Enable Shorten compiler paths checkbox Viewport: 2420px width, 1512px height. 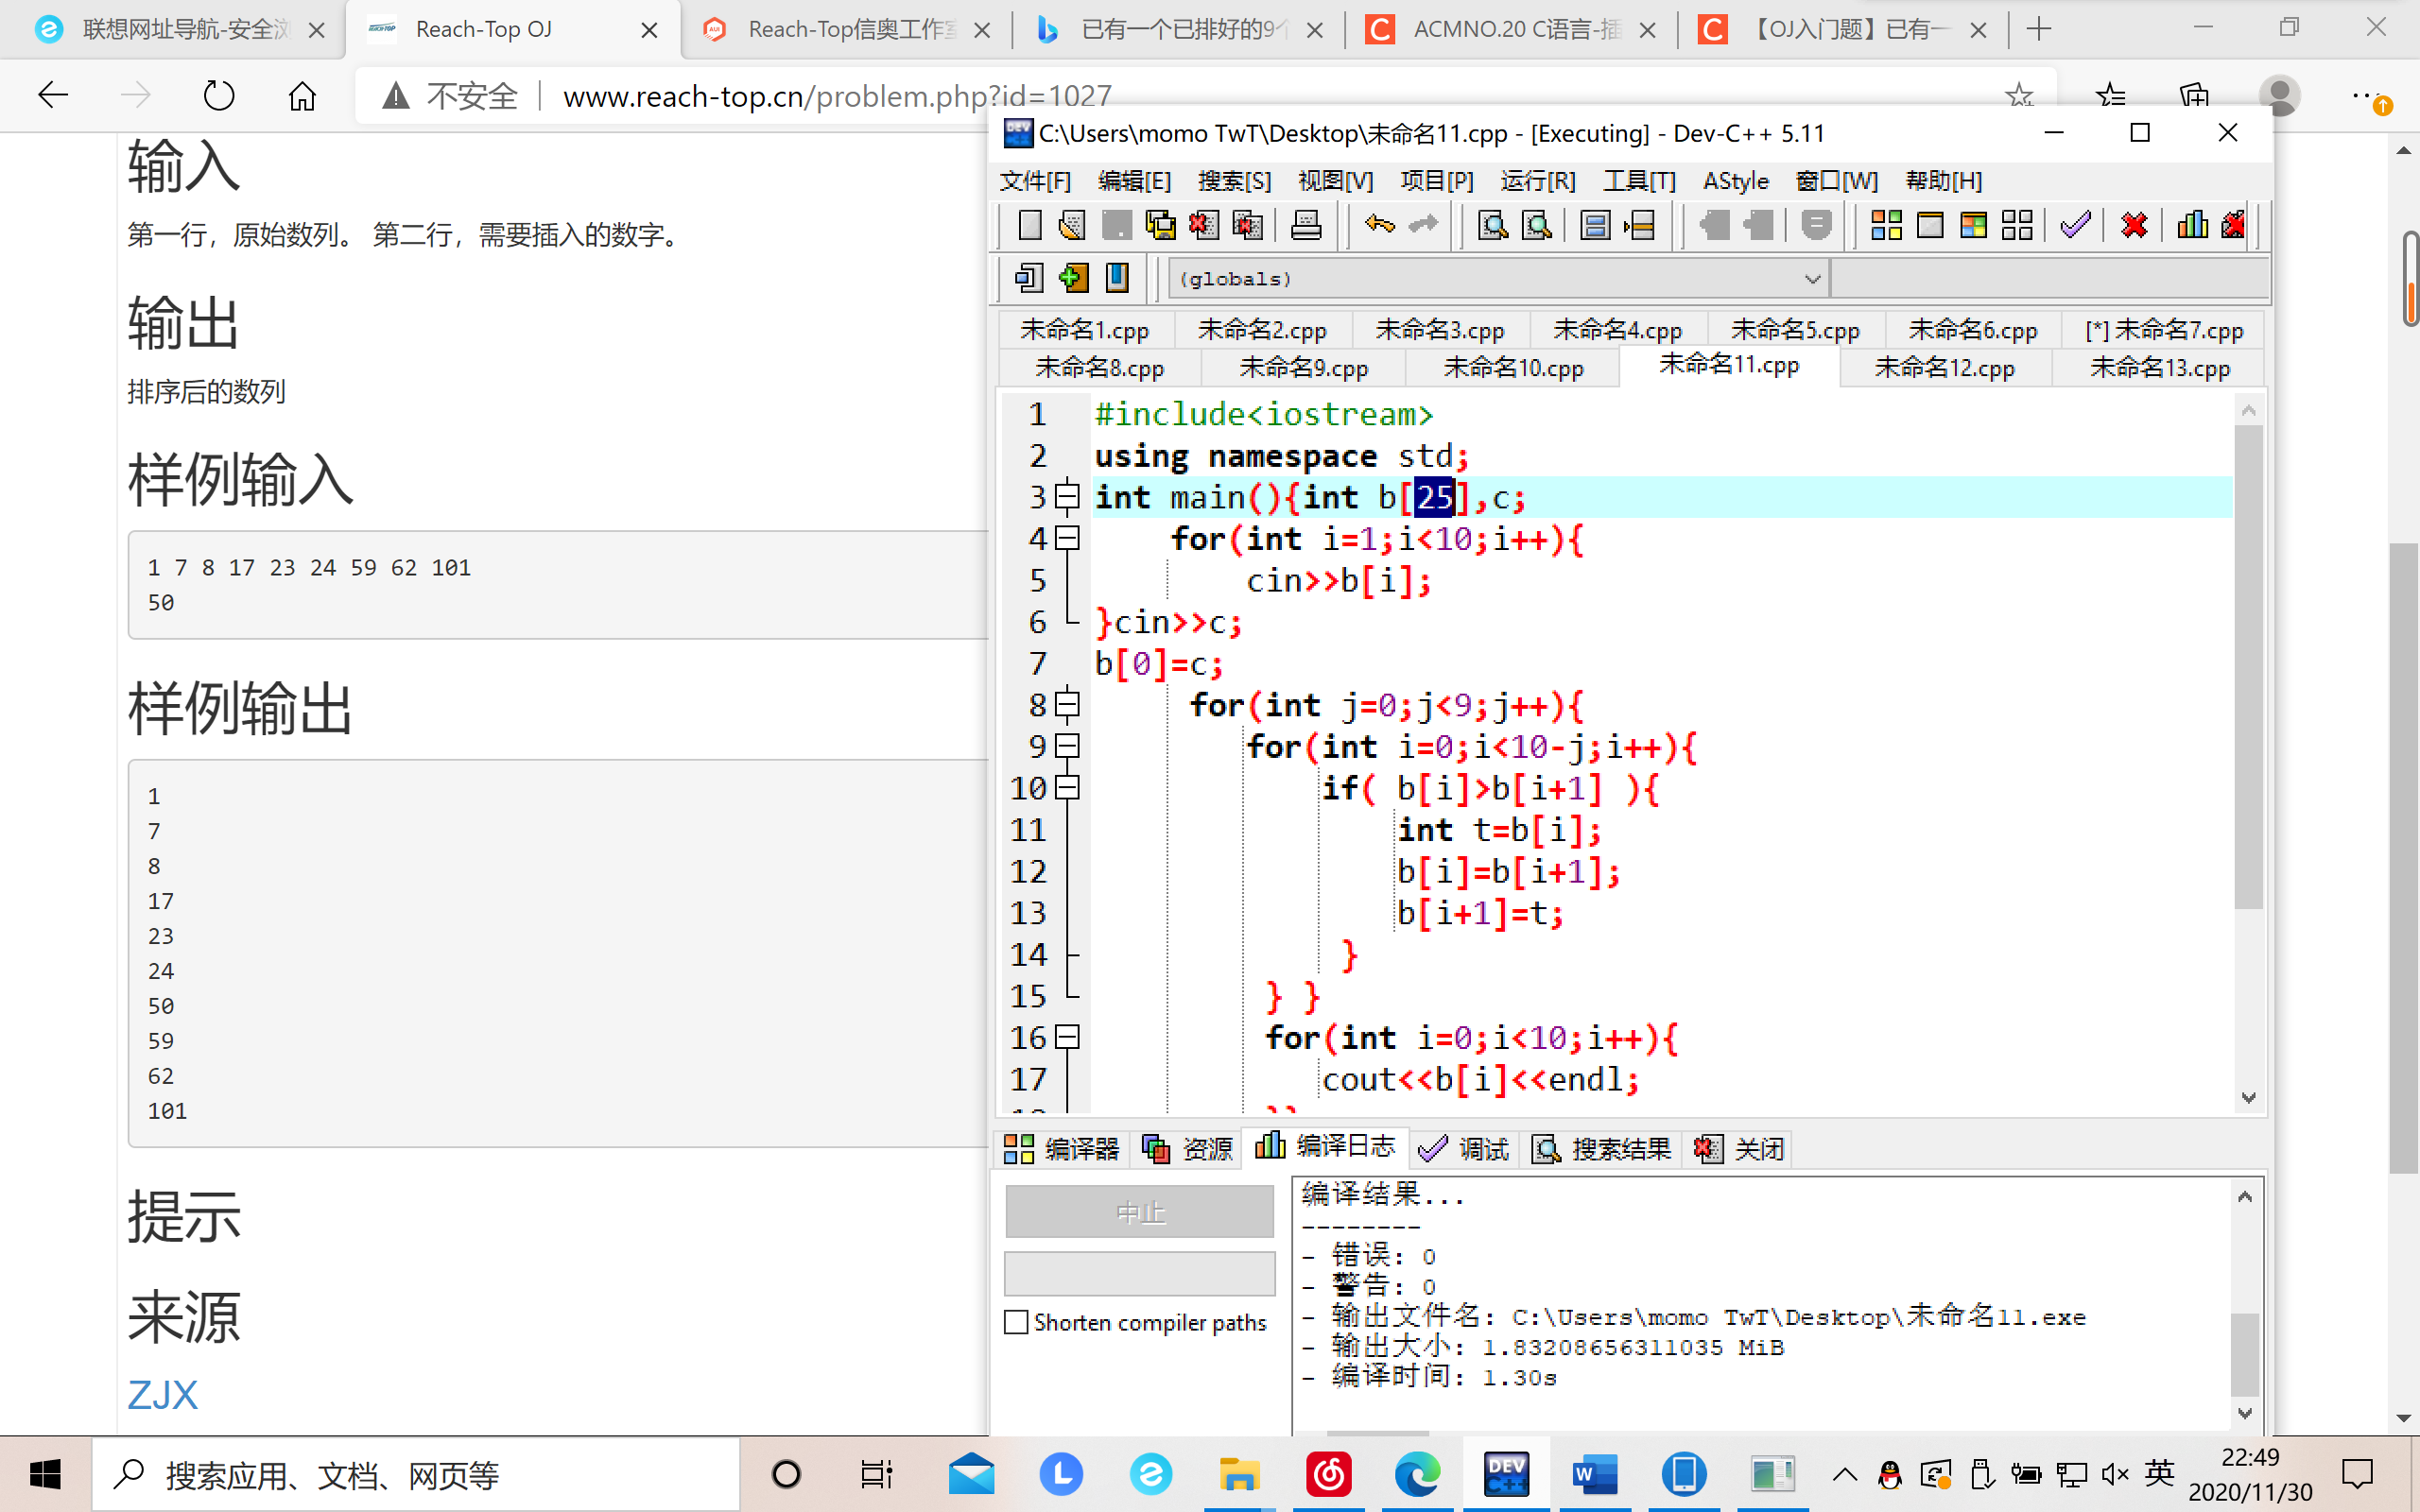pos(1016,1322)
